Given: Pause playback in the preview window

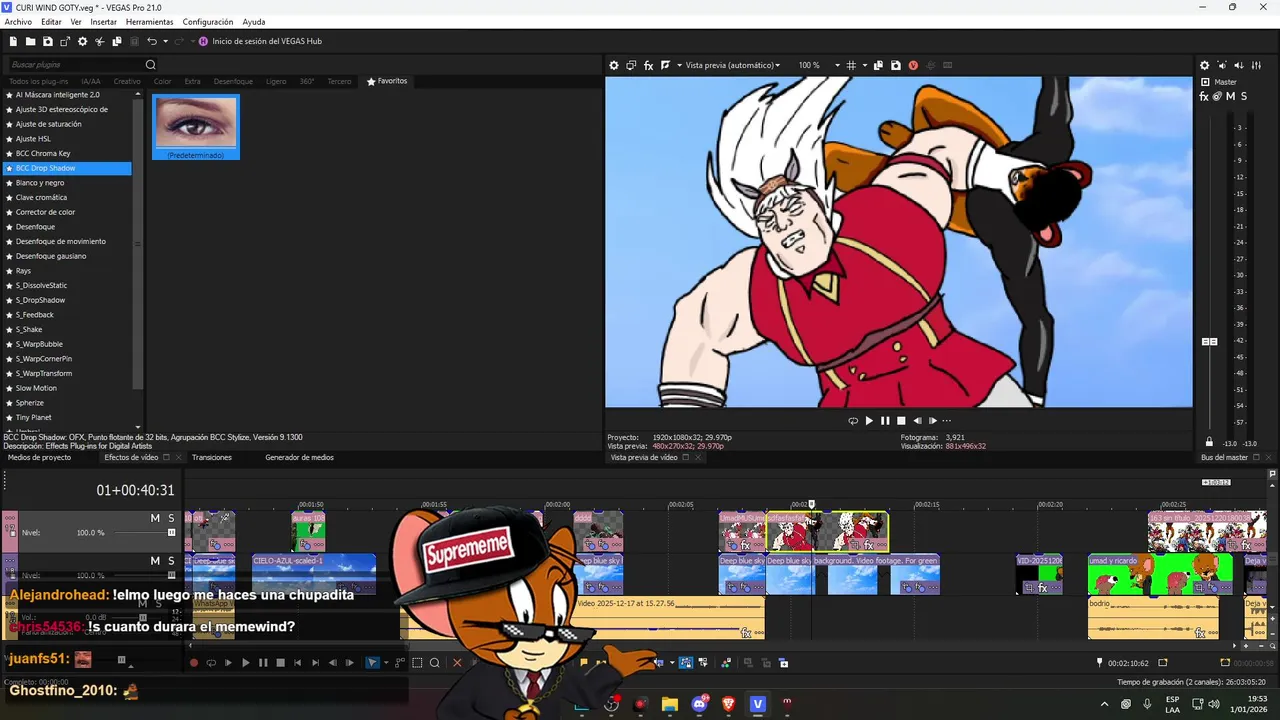Looking at the screenshot, I should (885, 421).
